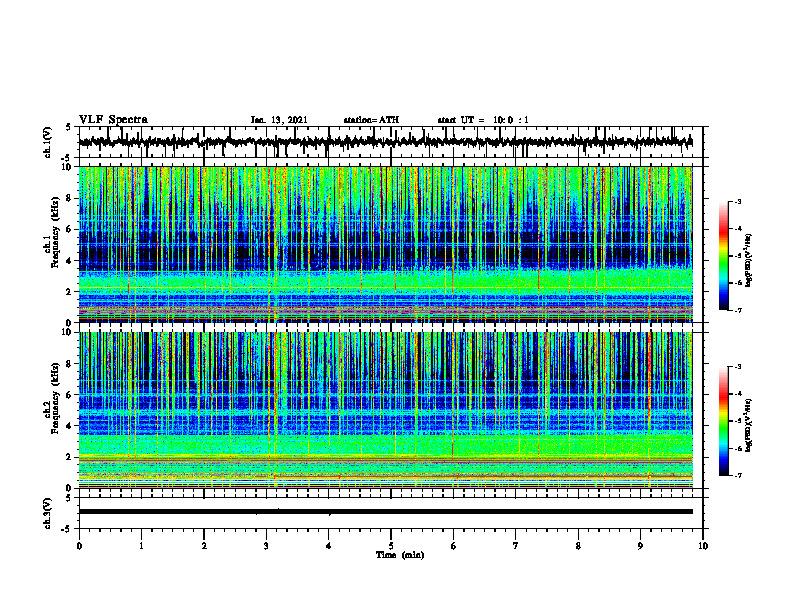Viewport: 792px width, 612px height.
Task: Click time axis tick label "7"
Action: (x=516, y=546)
